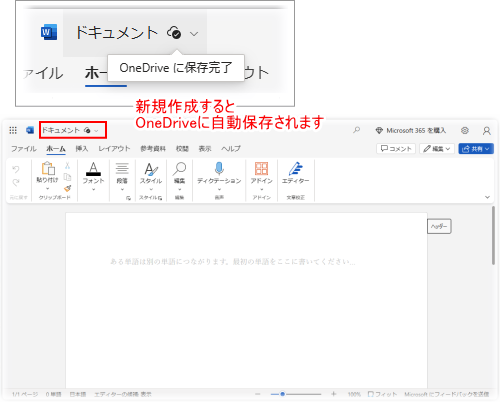Switch to the 参考資料 tab
Image resolution: width=500 pixels, height=402 pixels.
click(x=153, y=149)
